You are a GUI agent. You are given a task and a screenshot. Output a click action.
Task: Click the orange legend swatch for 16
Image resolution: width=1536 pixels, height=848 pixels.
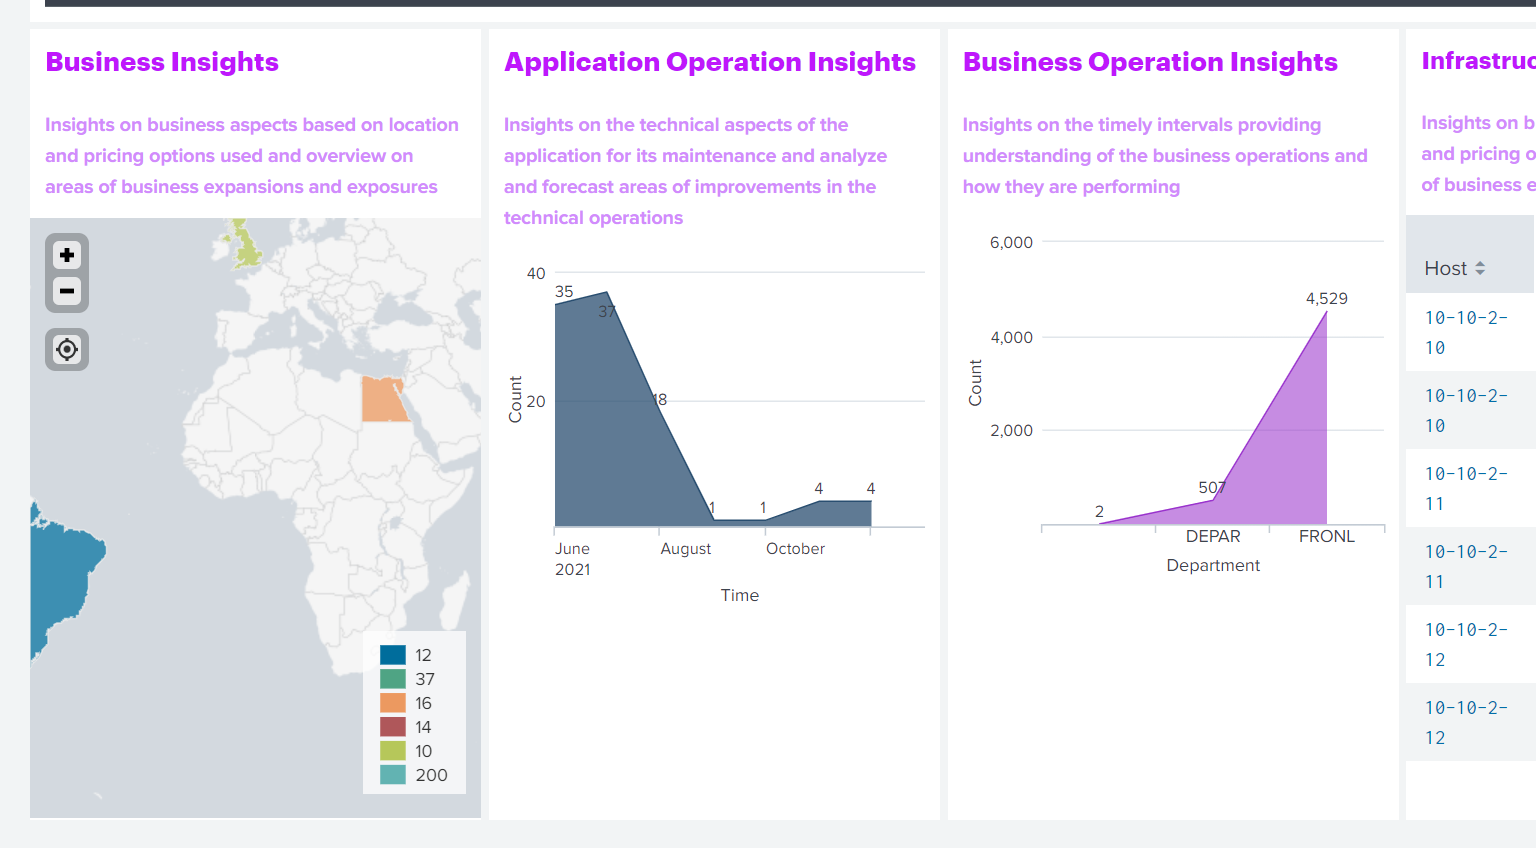click(x=394, y=702)
